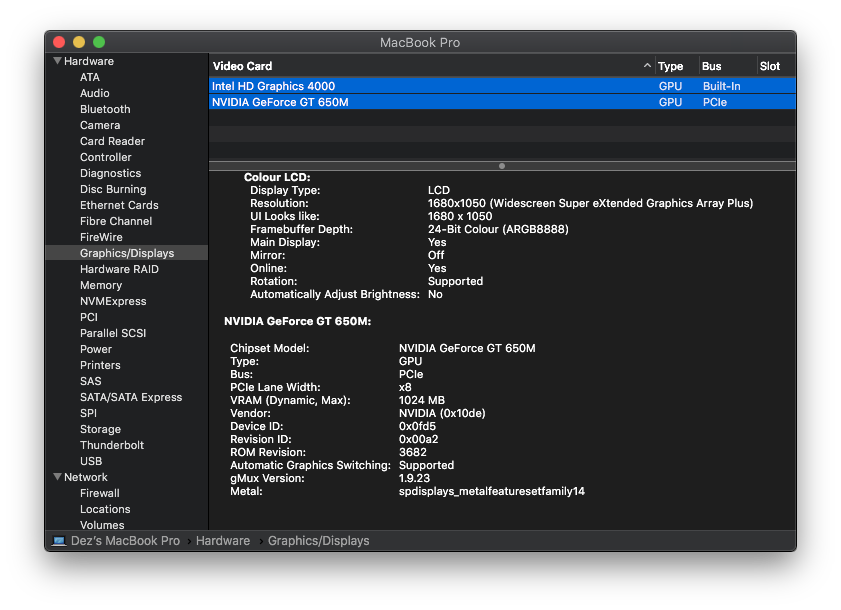The image size is (841, 610).
Task: Open Parallel SCSI entry
Action: [x=113, y=334]
